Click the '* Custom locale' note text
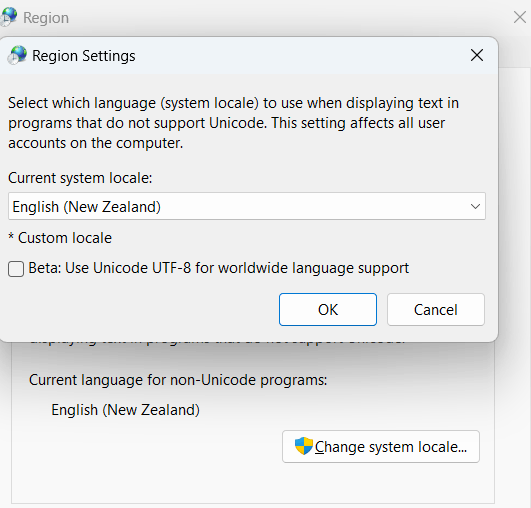Image resolution: width=531 pixels, height=508 pixels. [x=60, y=238]
